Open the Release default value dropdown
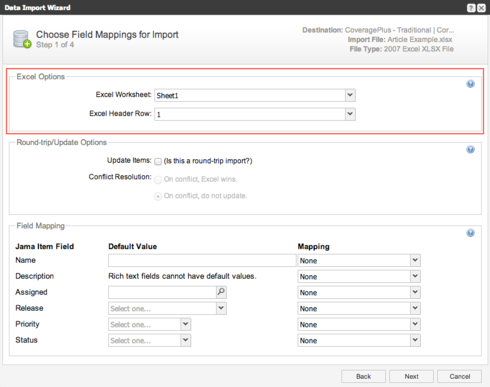This screenshot has height=387, width=490. point(167,308)
